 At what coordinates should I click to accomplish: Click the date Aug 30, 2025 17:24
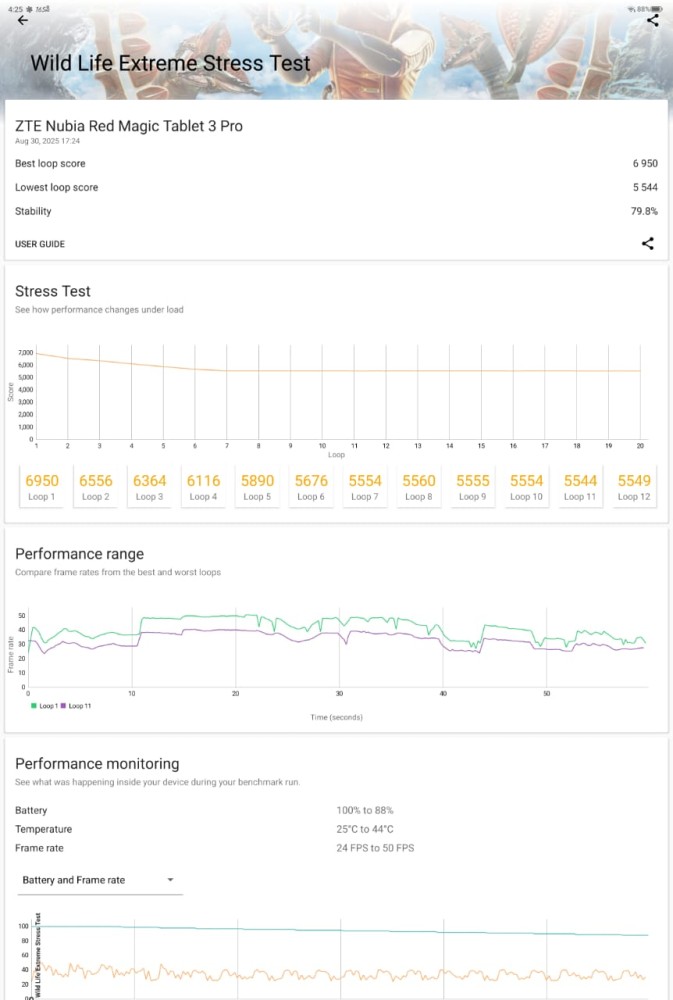(x=47, y=141)
